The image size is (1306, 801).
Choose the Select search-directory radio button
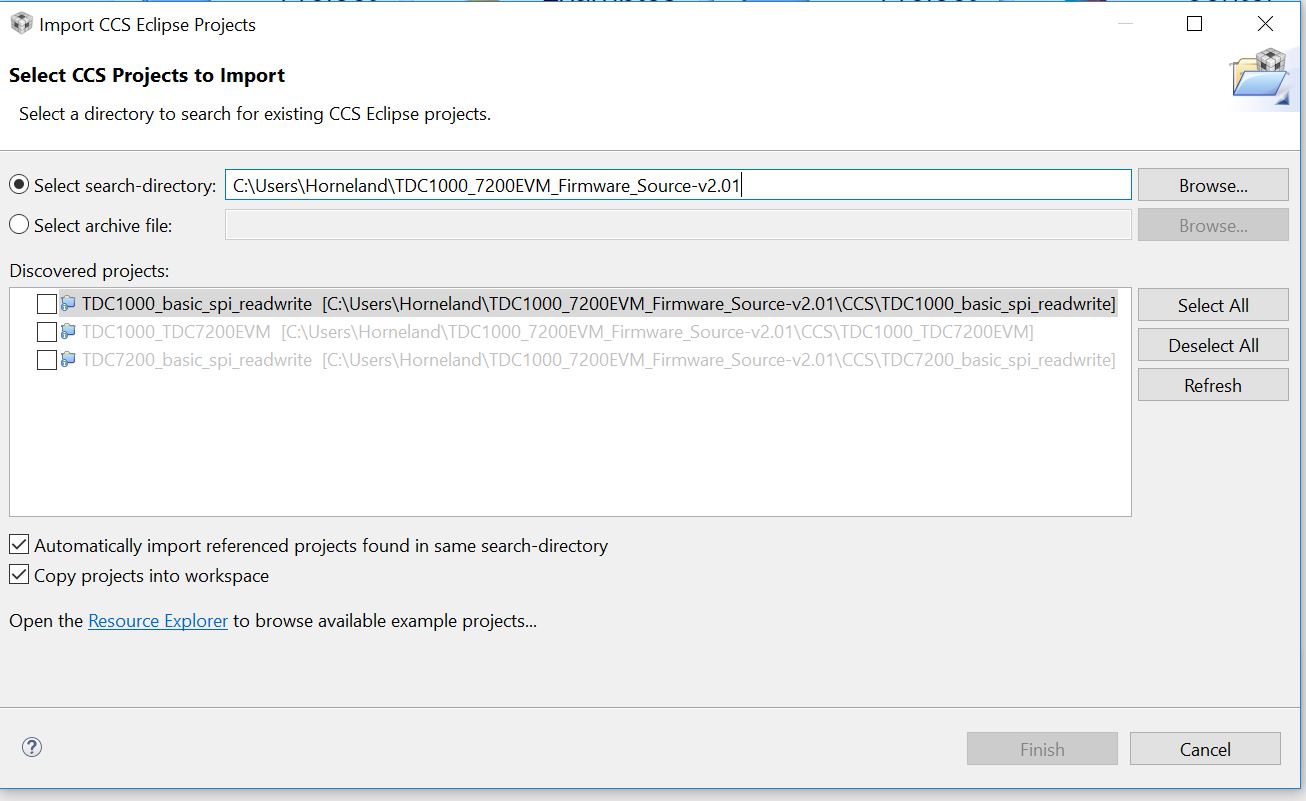(x=19, y=185)
